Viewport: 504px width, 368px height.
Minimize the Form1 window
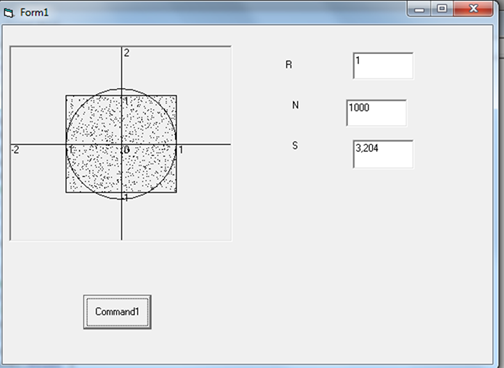419,9
